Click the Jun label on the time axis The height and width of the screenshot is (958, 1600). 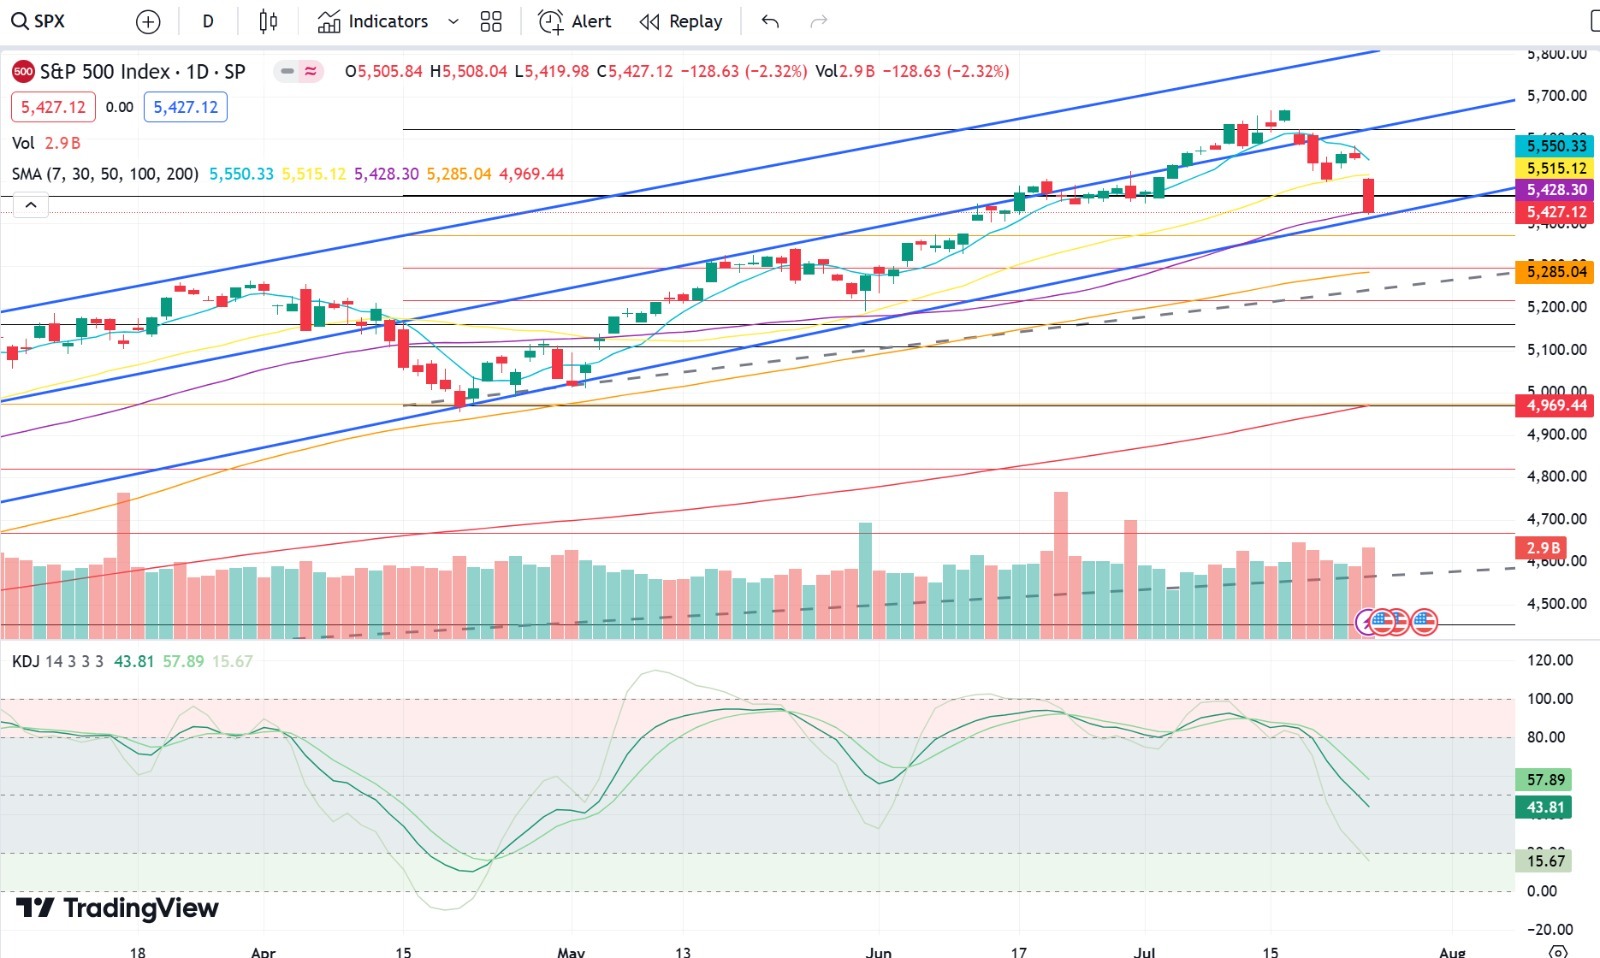[879, 951]
